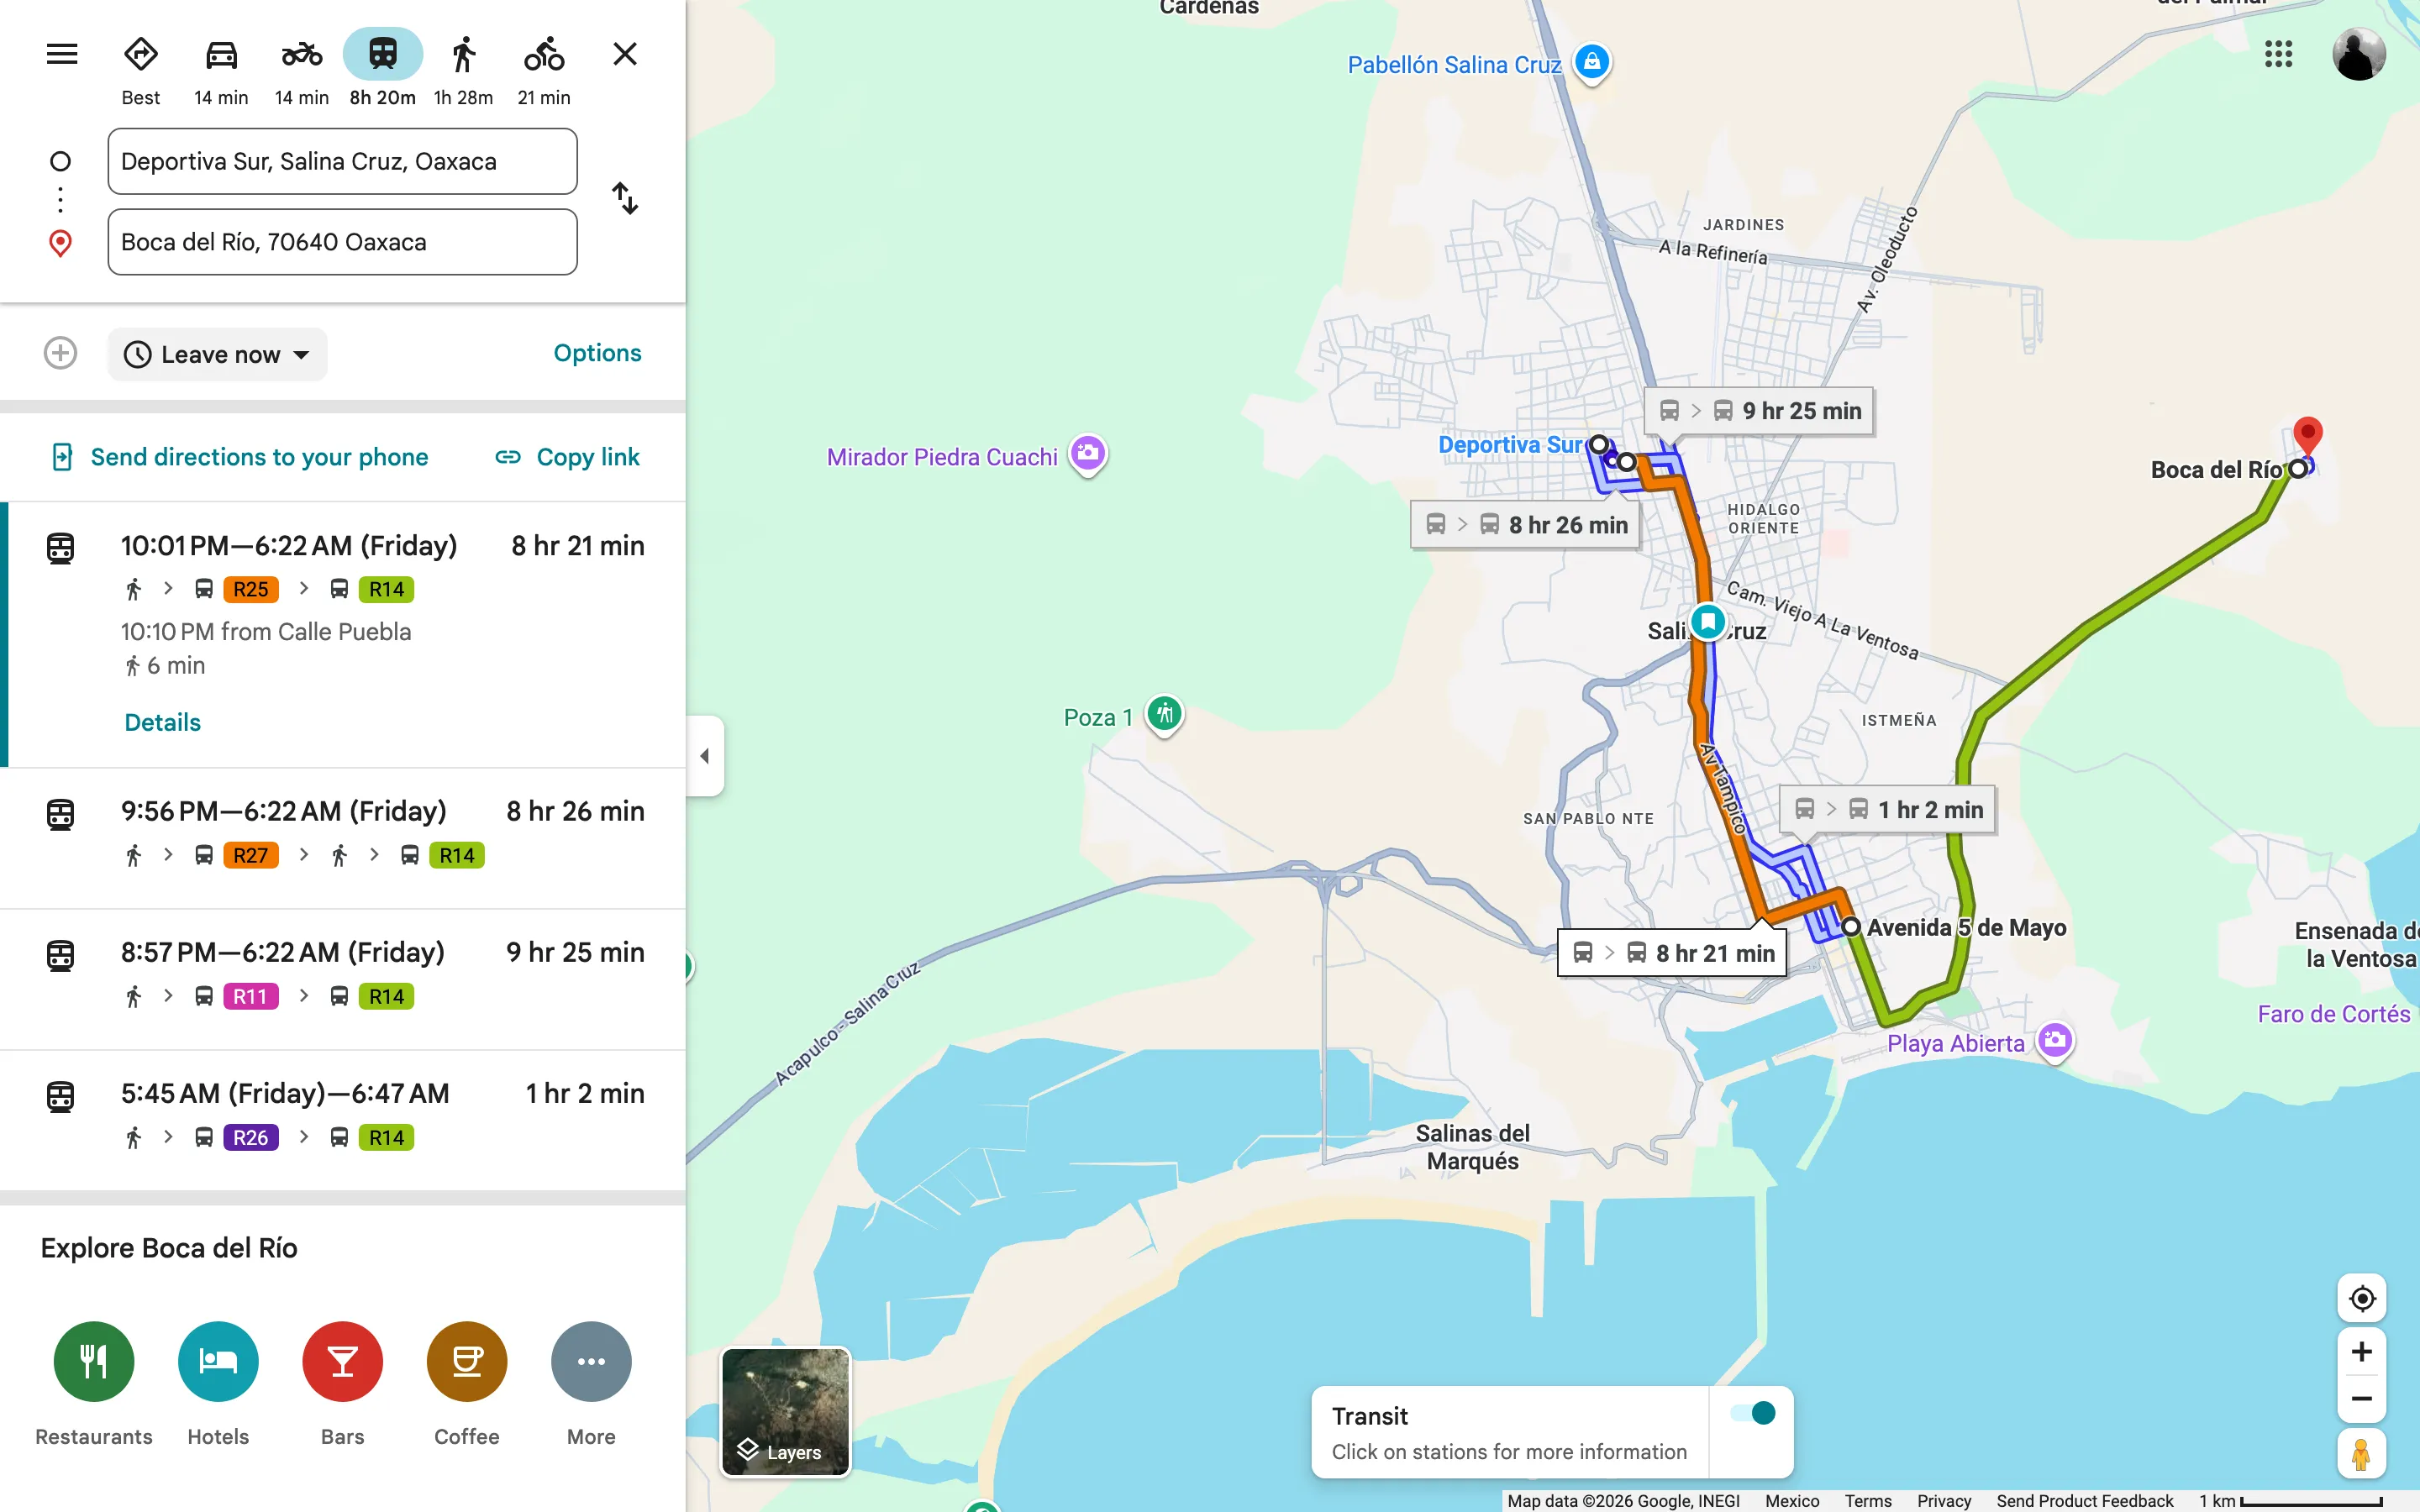Image resolution: width=2420 pixels, height=1512 pixels.
Task: Explore Hotels near Boca del Río
Action: tap(218, 1383)
